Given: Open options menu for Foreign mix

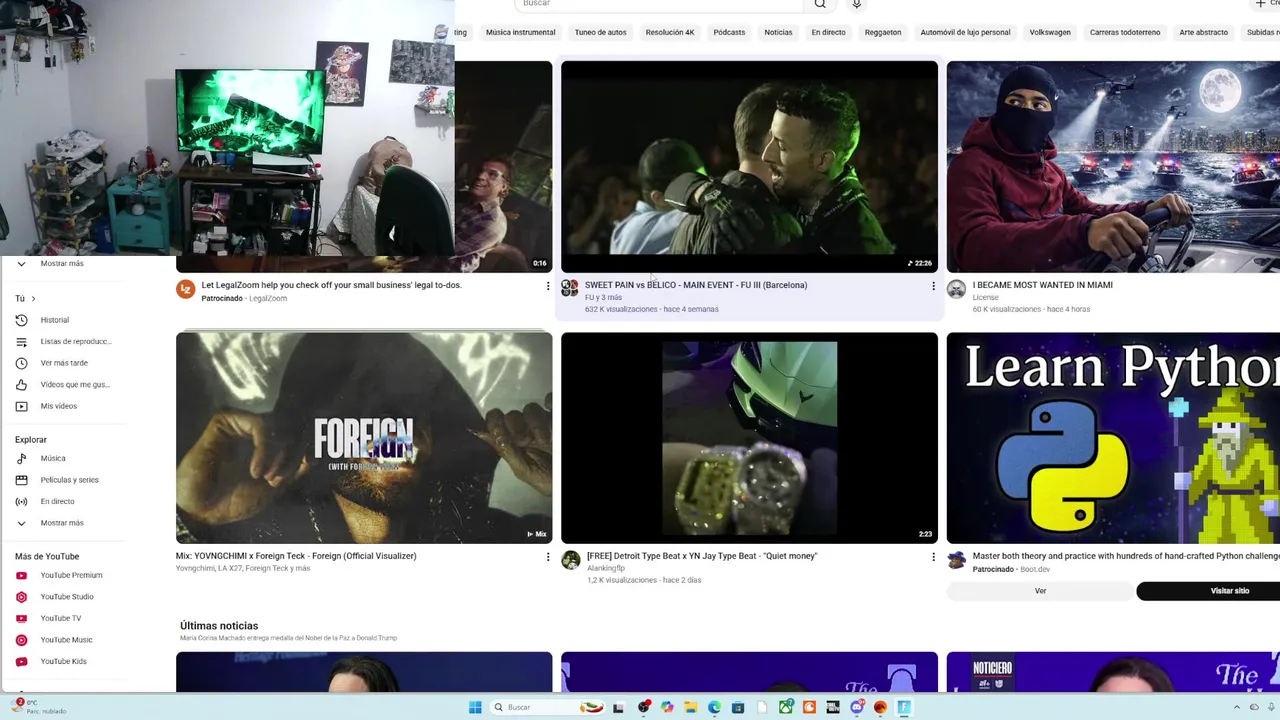Looking at the screenshot, I should coord(547,557).
